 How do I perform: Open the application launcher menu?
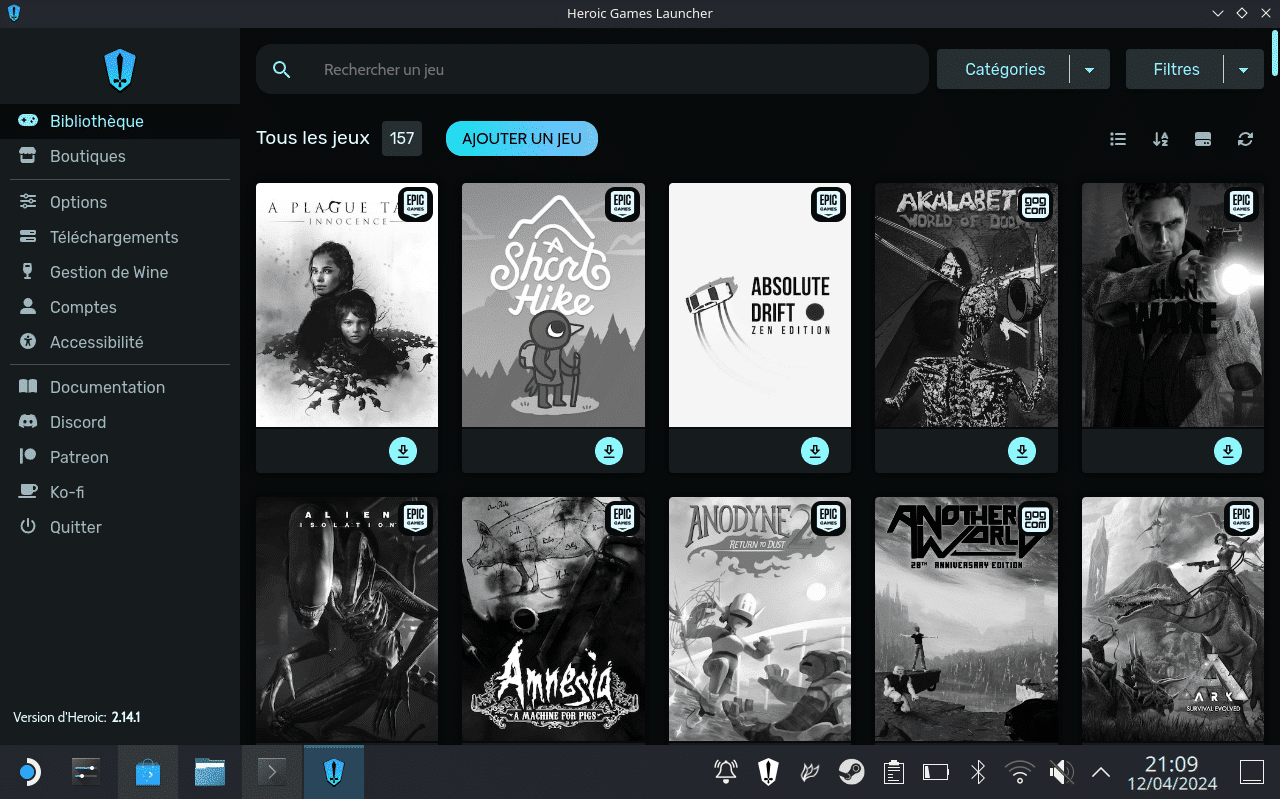pos(29,772)
